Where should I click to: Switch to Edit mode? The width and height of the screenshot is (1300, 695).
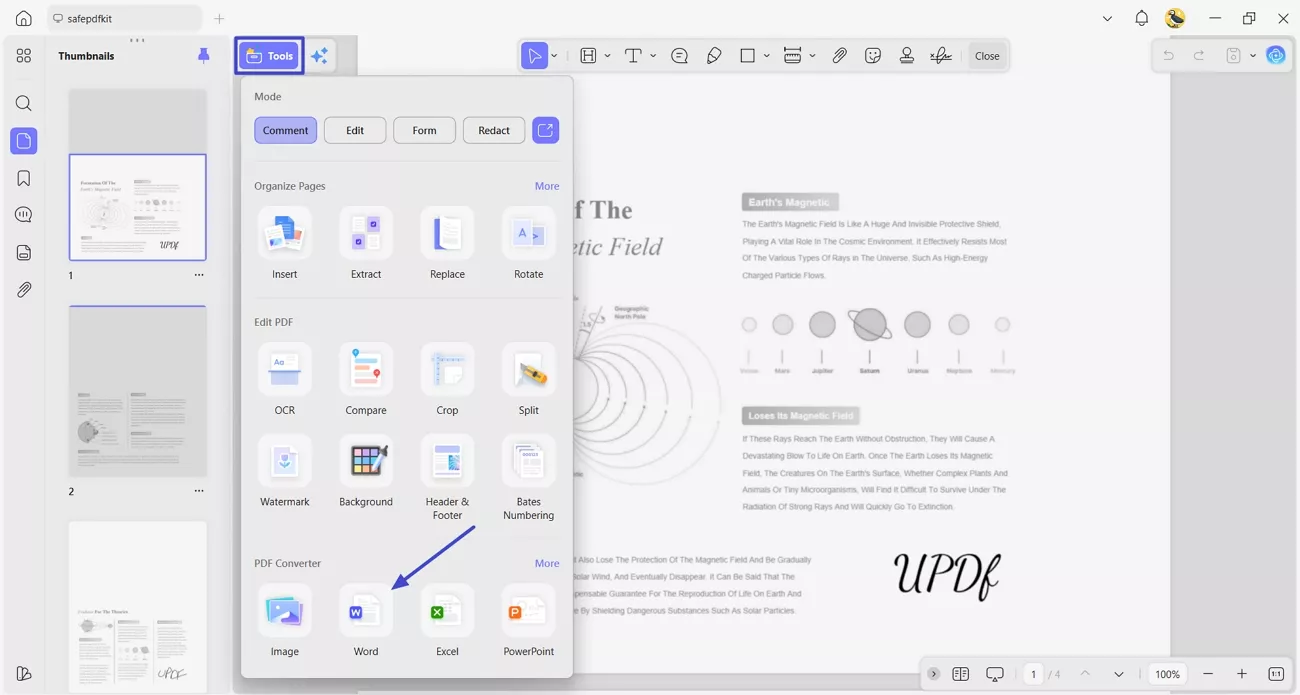(354, 130)
